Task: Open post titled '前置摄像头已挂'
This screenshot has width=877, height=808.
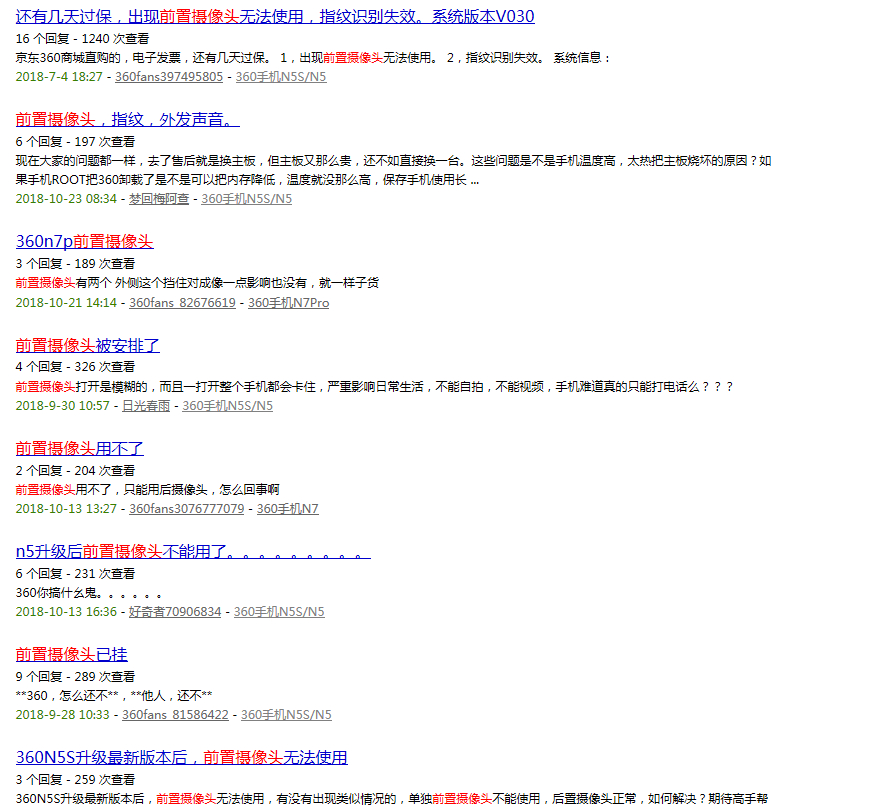Action: pyautogui.click(x=72, y=654)
